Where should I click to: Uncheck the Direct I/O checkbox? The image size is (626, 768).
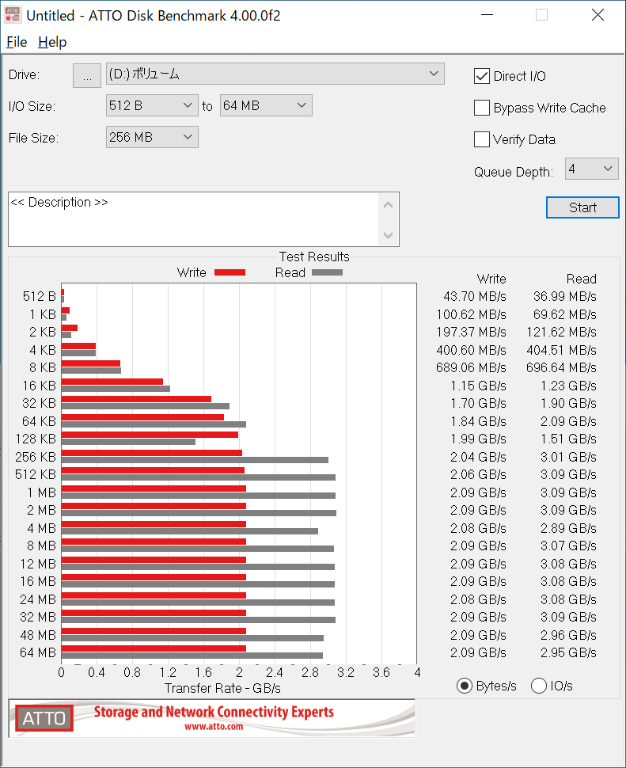[x=482, y=76]
